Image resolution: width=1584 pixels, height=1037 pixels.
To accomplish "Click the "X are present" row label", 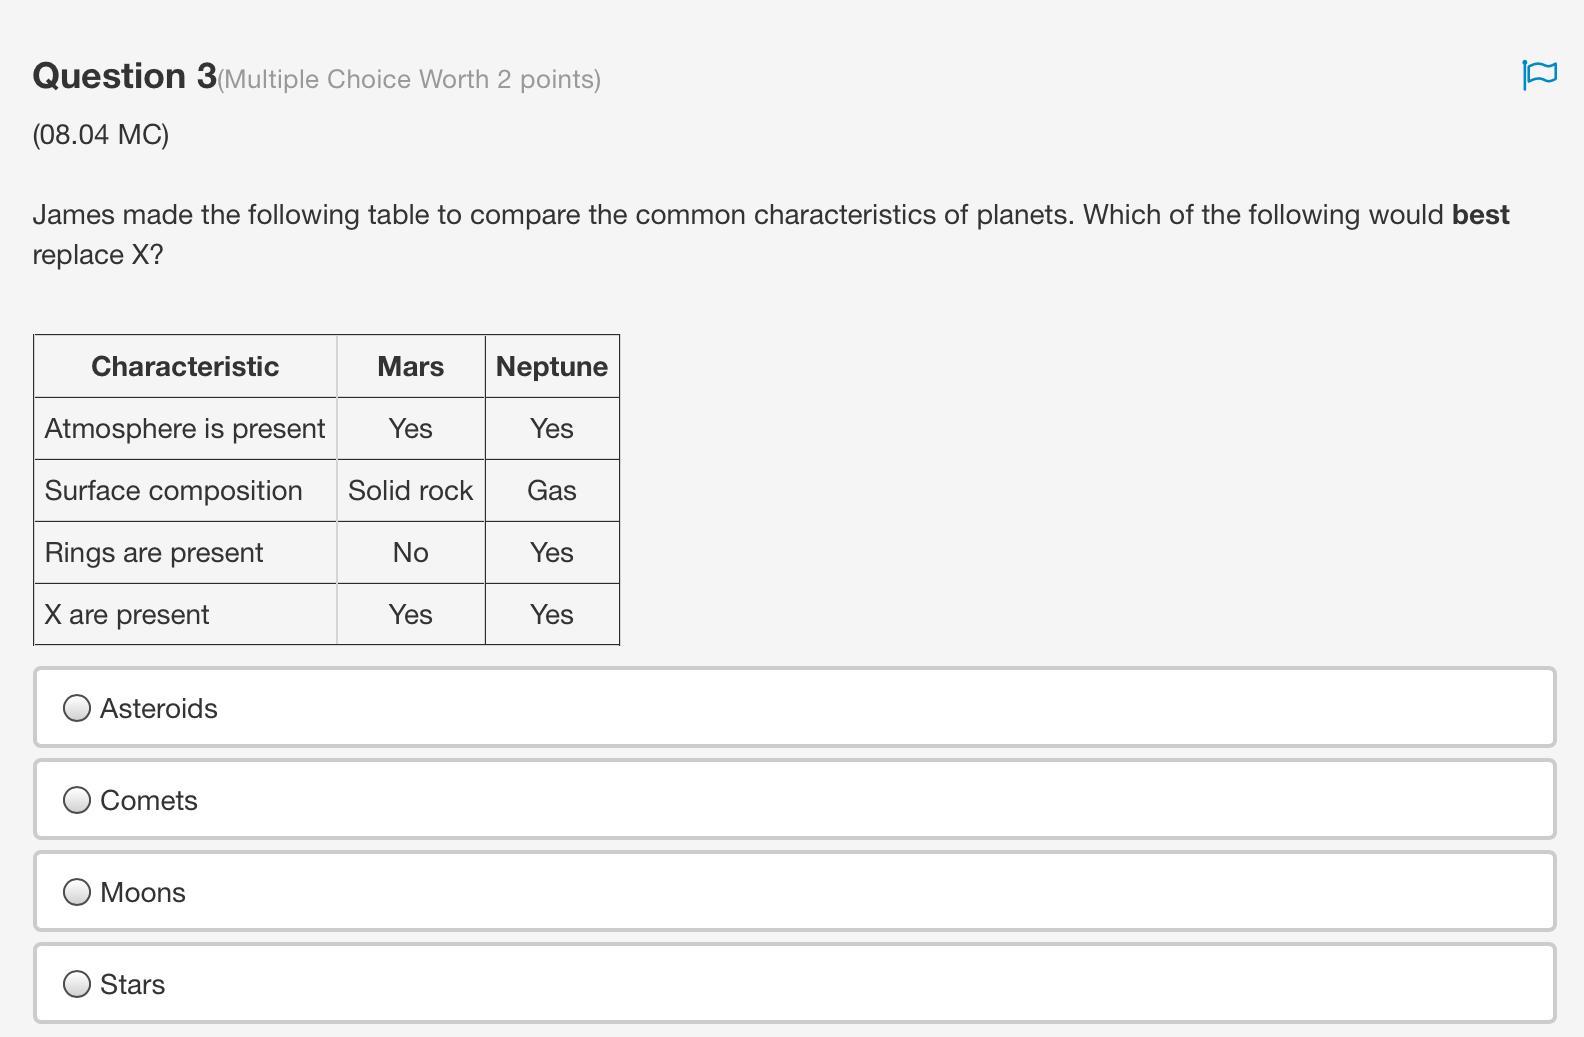I will [127, 614].
